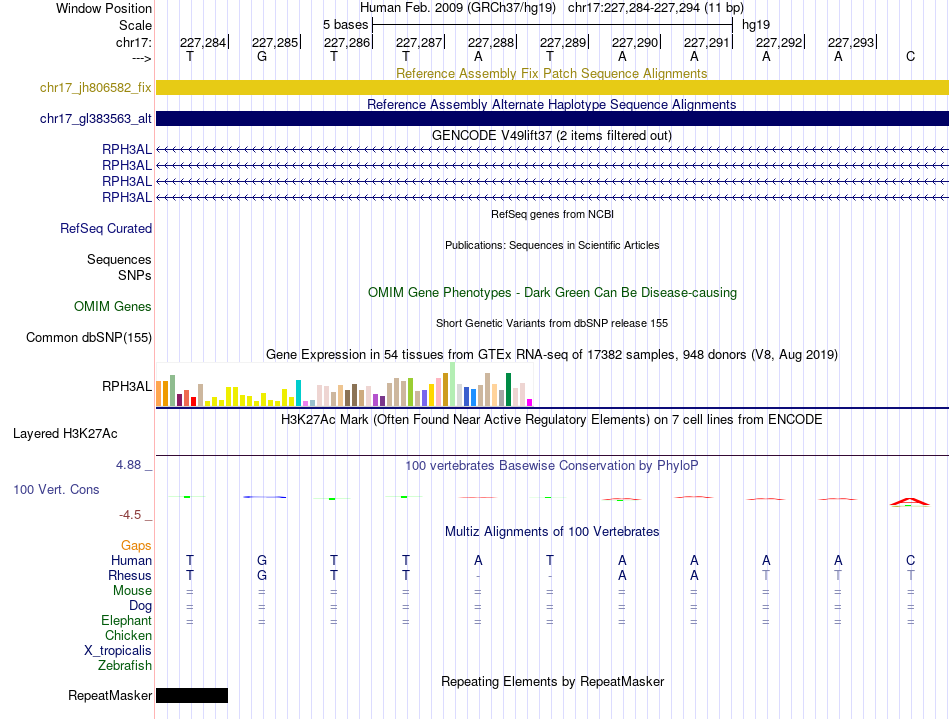Image resolution: width=950 pixels, height=719 pixels.
Task: Open the RefSeq Curated track label
Action: [106, 228]
